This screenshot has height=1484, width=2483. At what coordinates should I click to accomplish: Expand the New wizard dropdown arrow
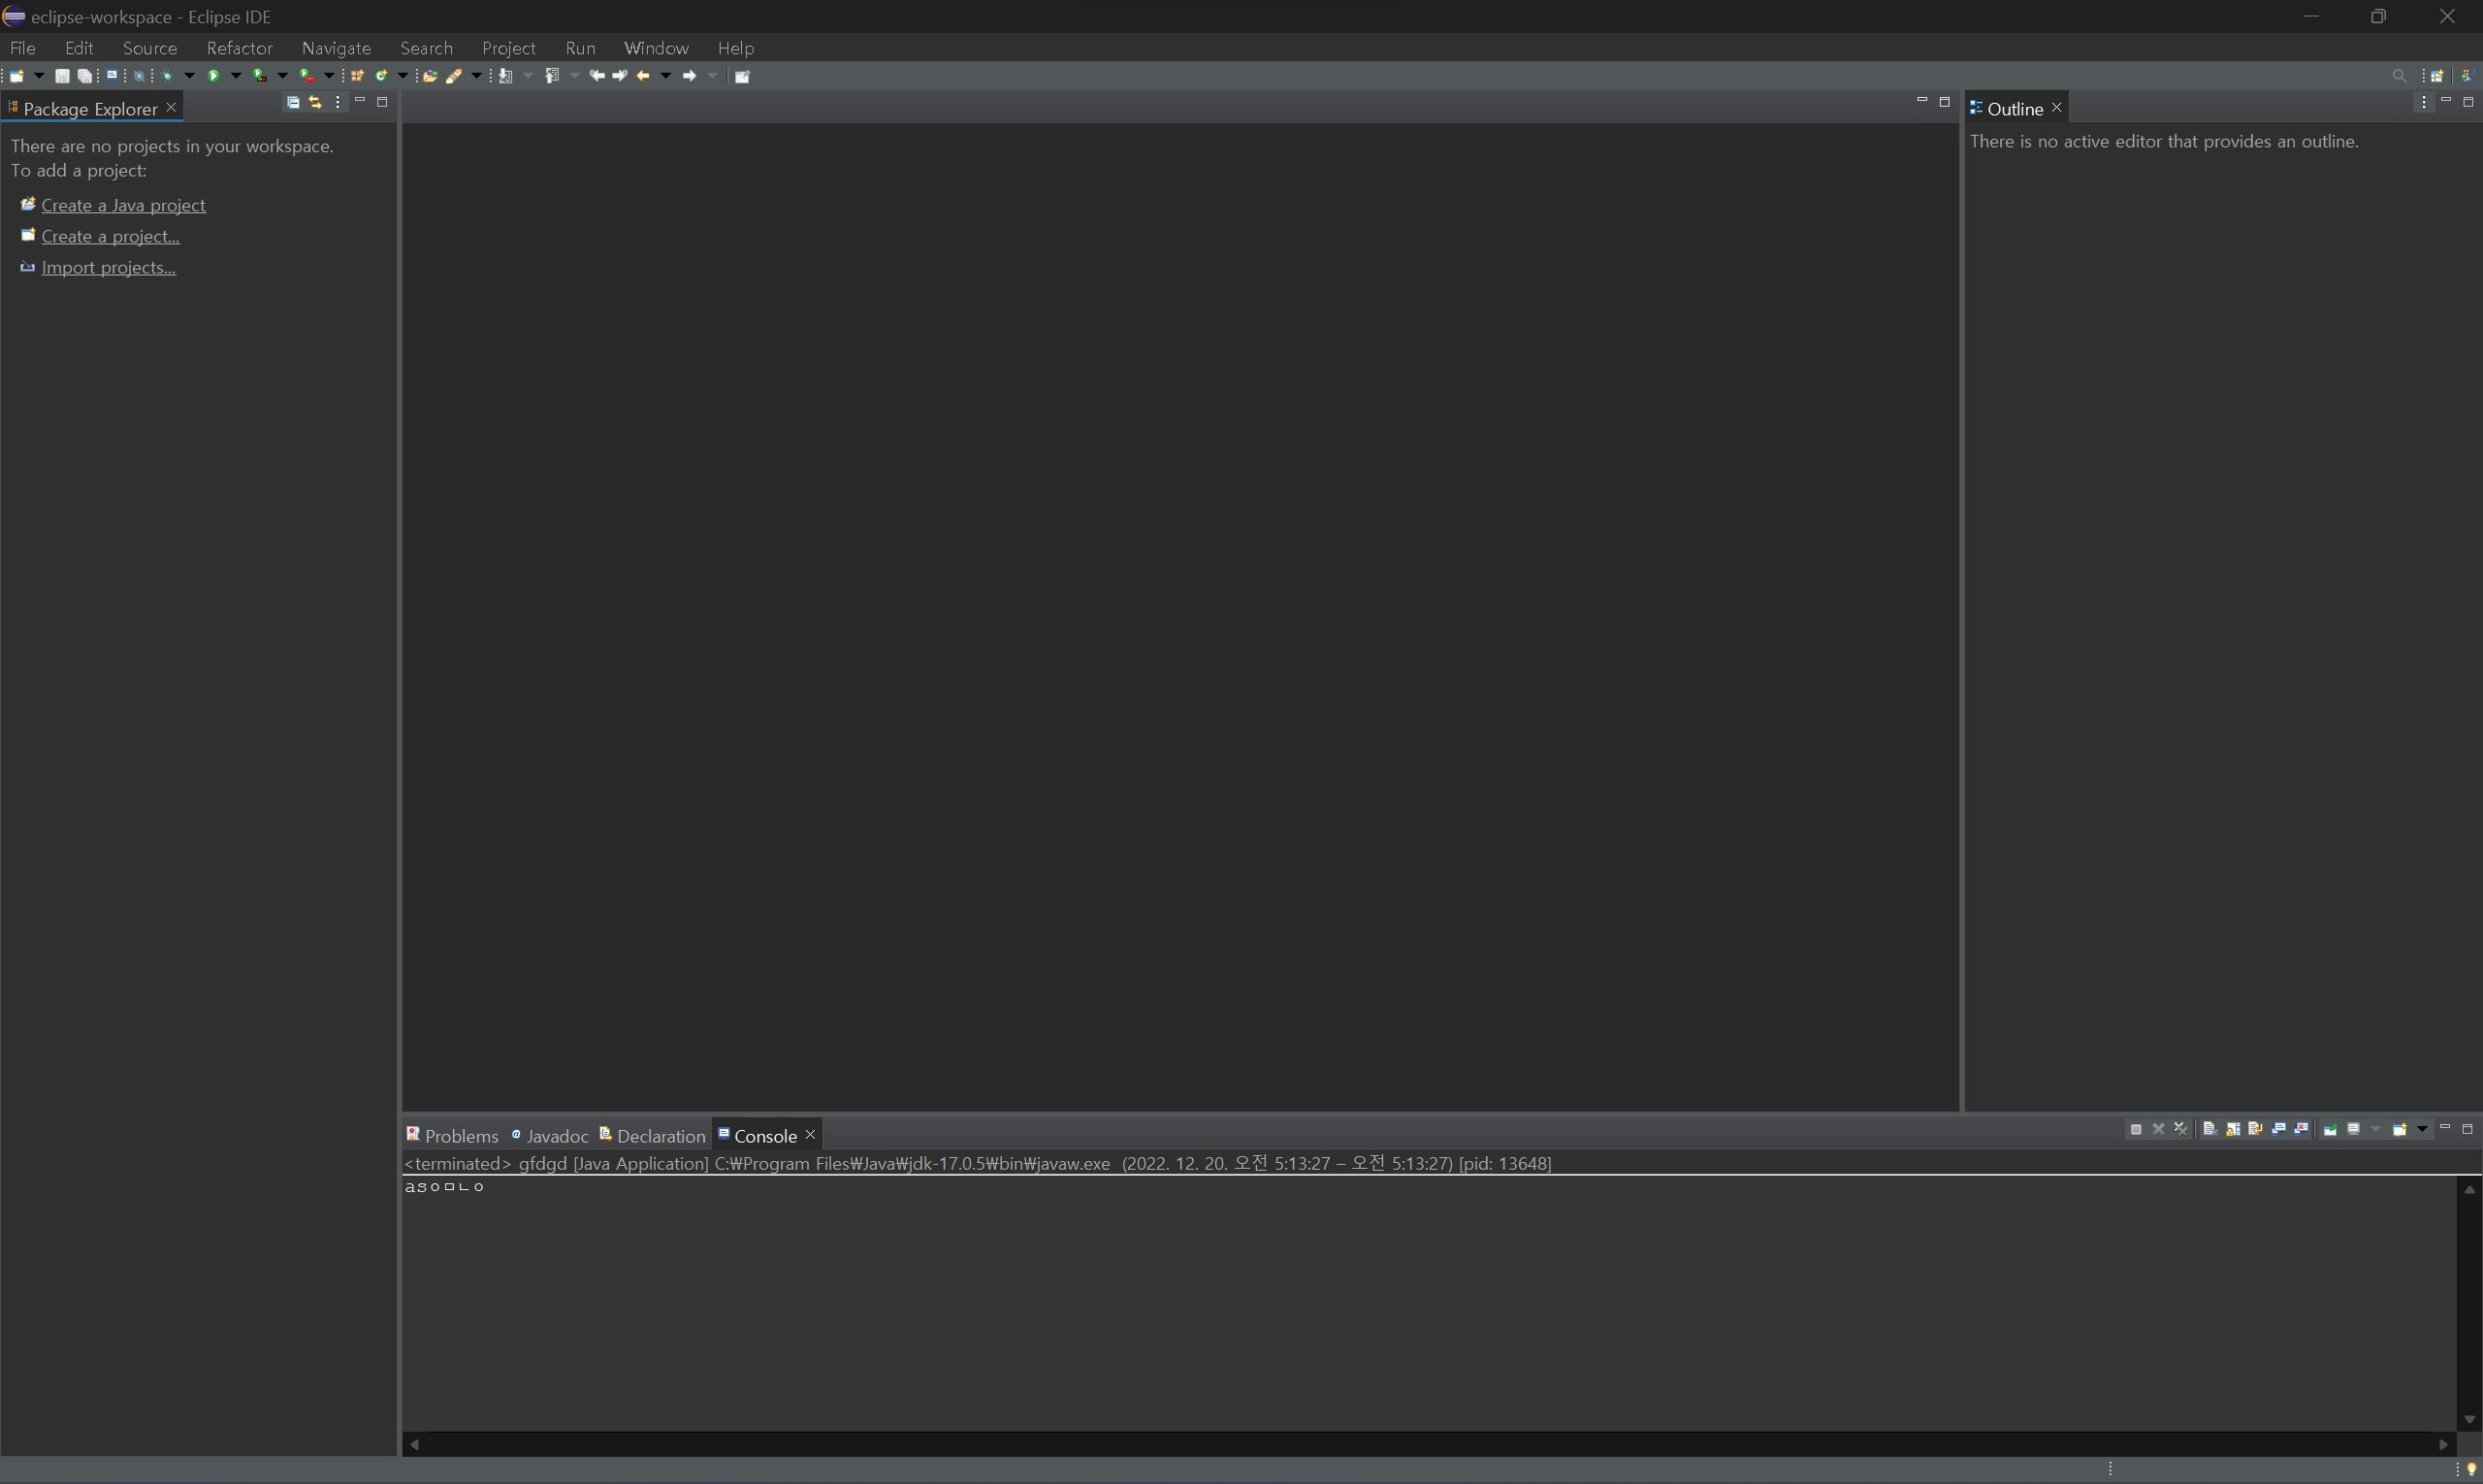pyautogui.click(x=39, y=76)
